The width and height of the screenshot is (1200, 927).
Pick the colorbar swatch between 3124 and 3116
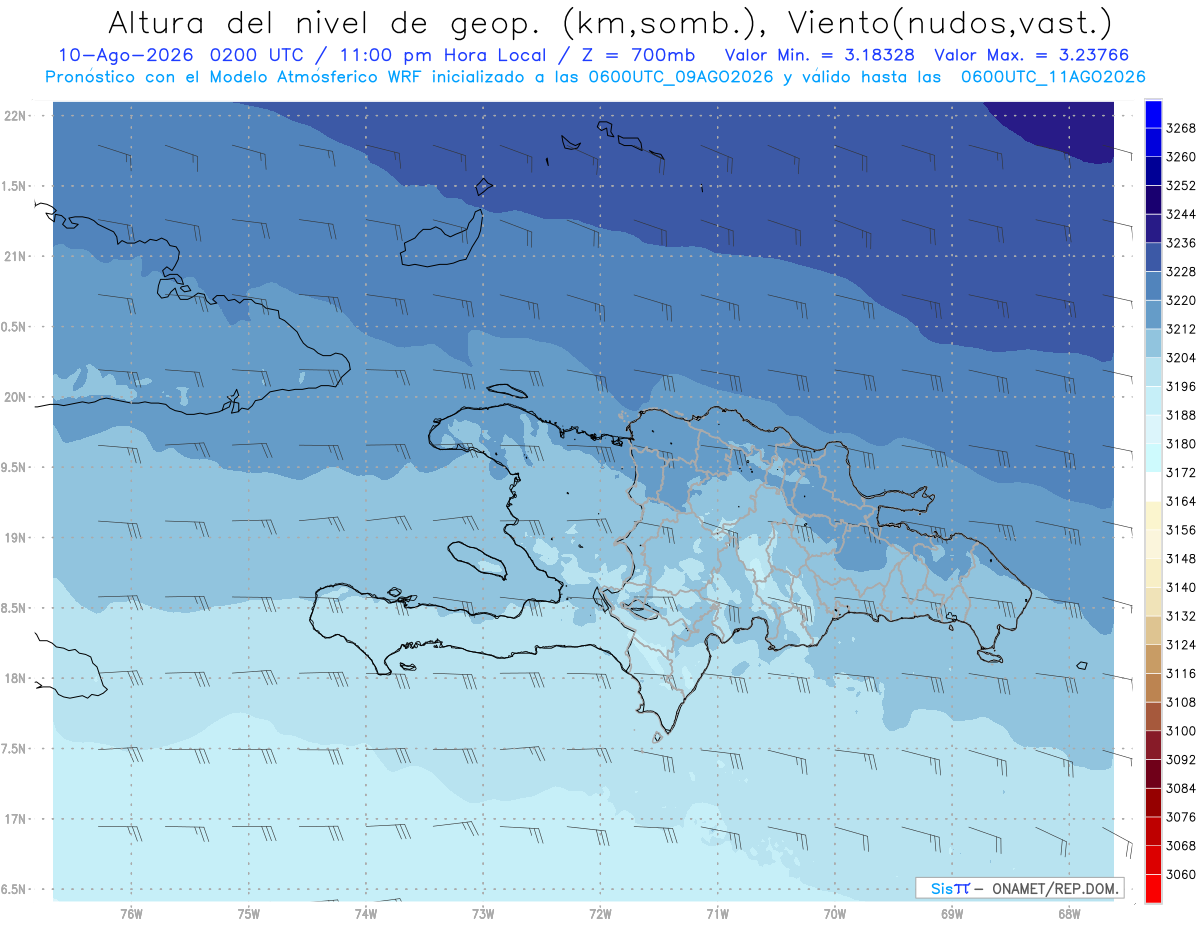(1153, 659)
